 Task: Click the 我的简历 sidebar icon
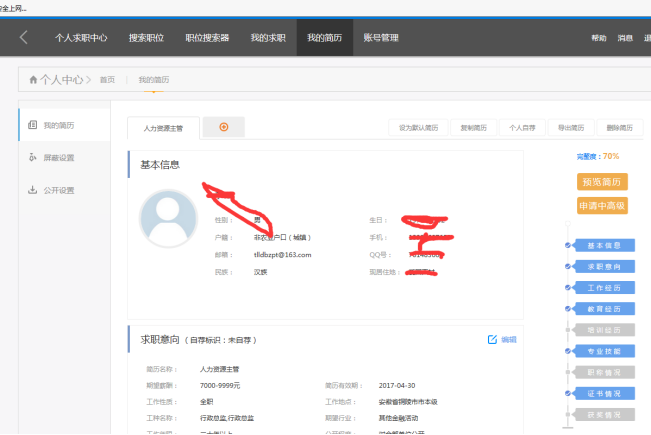point(33,125)
